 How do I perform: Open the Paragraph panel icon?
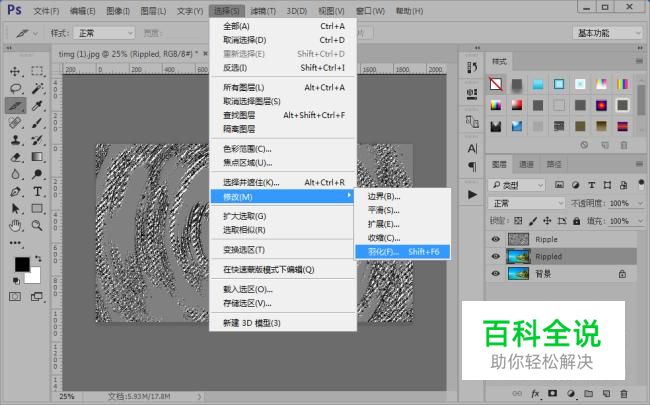click(x=472, y=167)
